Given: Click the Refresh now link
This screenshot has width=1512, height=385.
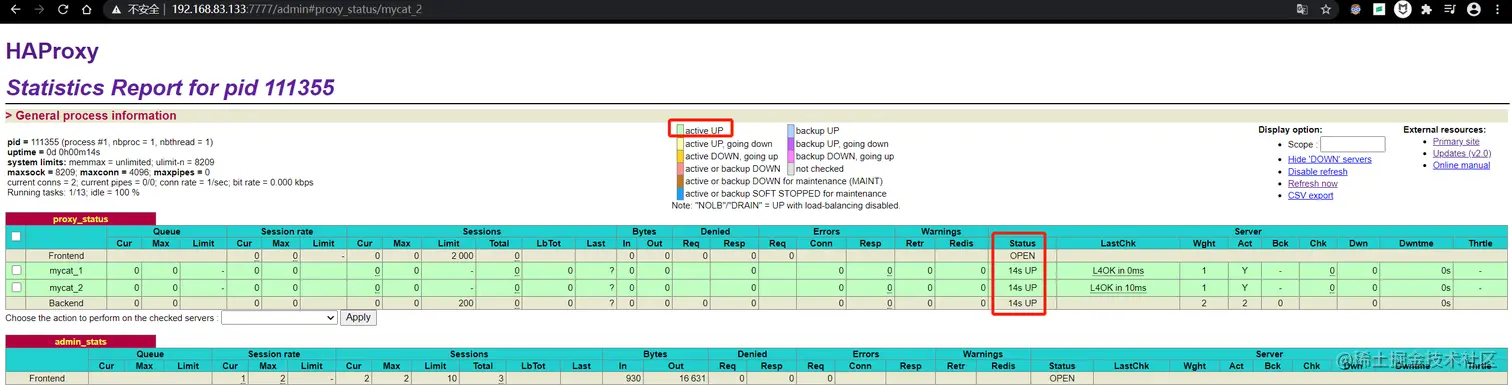Looking at the screenshot, I should (x=1312, y=183).
